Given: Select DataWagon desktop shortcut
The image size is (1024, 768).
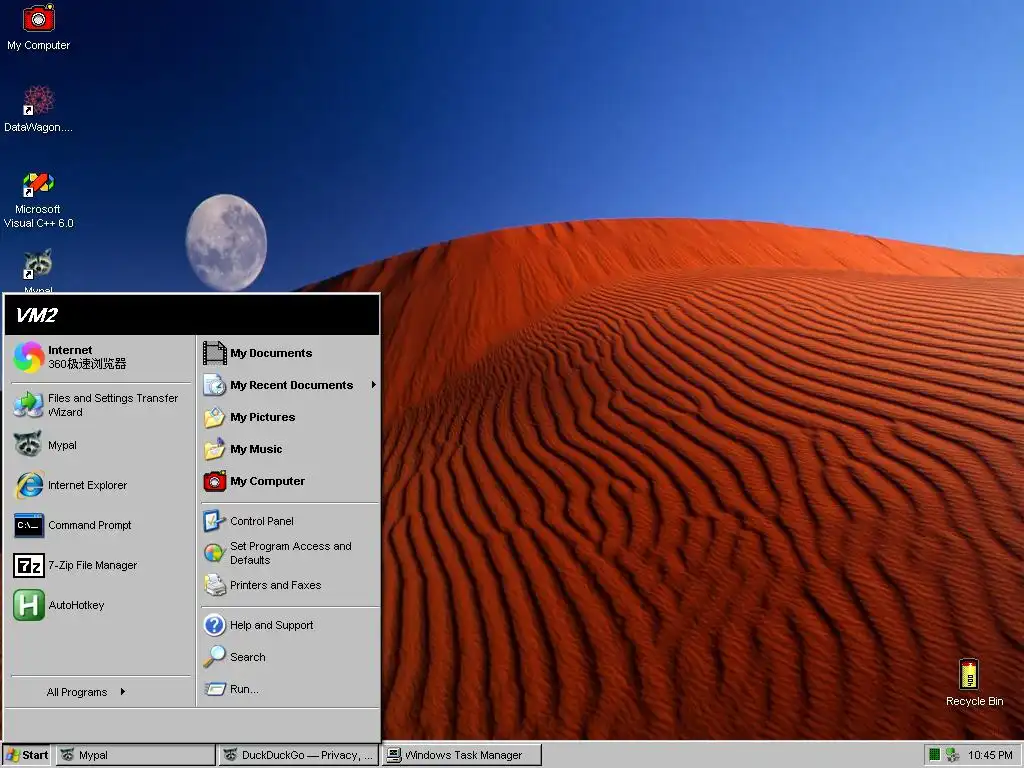Looking at the screenshot, I should click(38, 109).
